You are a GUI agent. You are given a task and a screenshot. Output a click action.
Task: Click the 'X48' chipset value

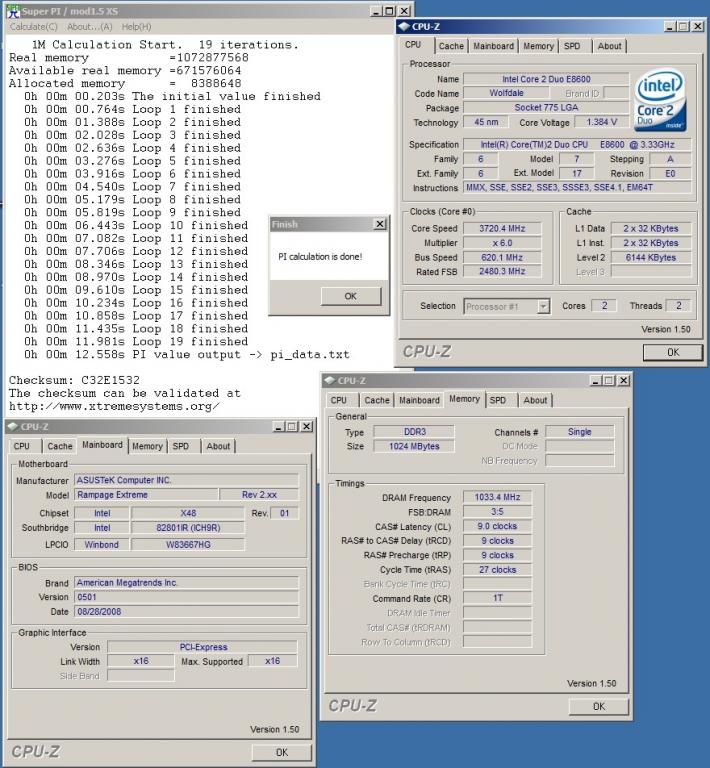[x=188, y=513]
